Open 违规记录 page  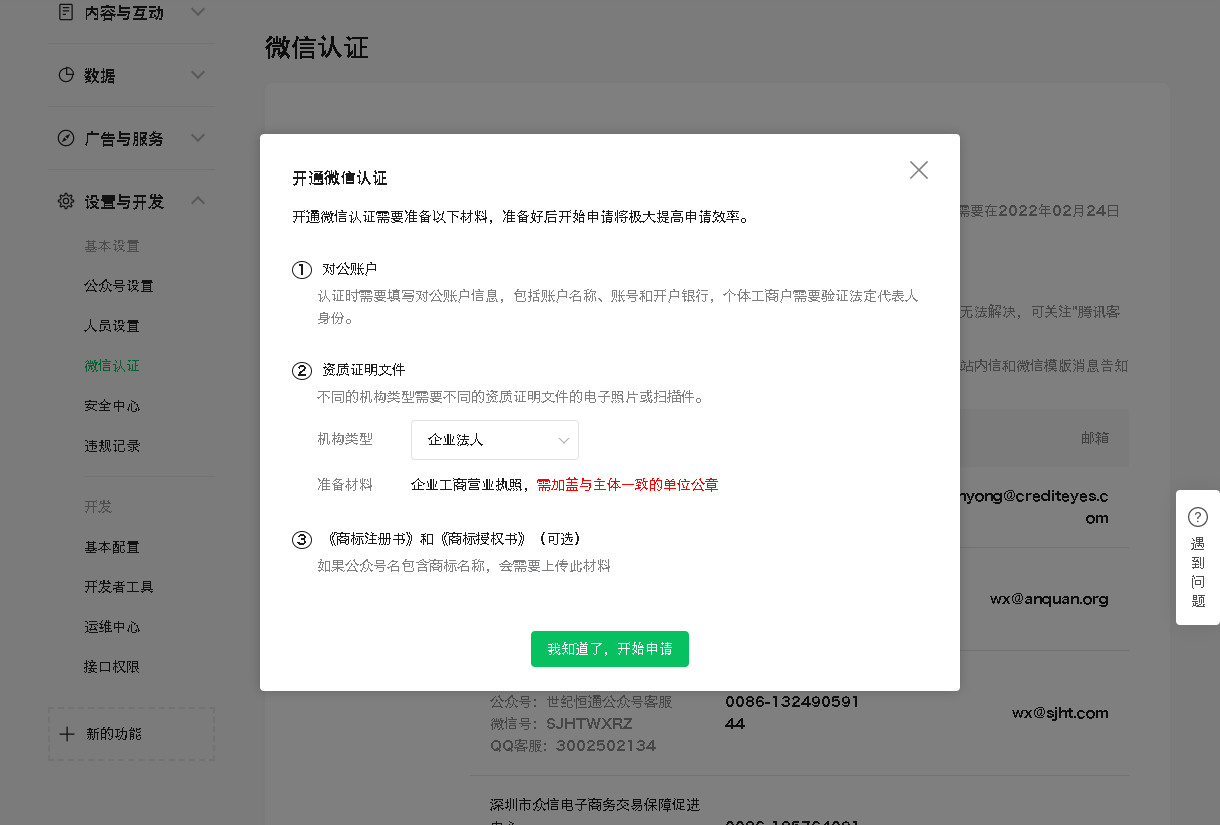(112, 446)
